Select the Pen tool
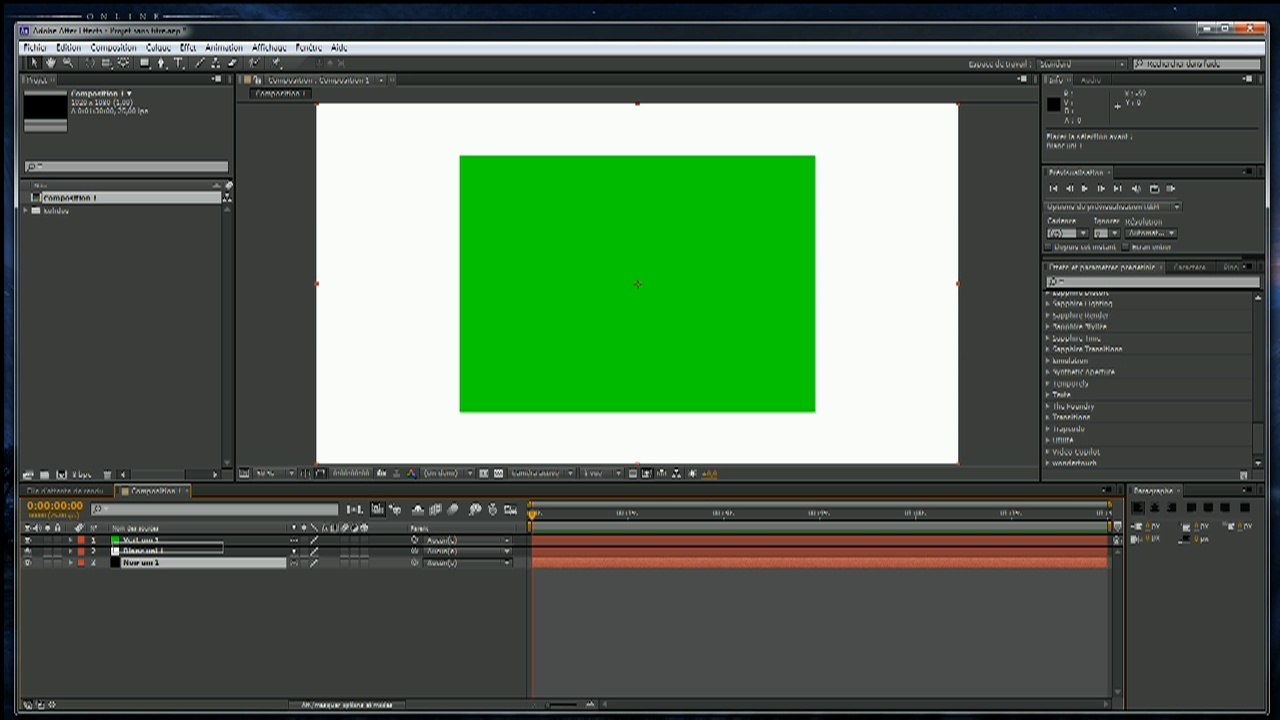The width and height of the screenshot is (1280, 720). [x=162, y=63]
